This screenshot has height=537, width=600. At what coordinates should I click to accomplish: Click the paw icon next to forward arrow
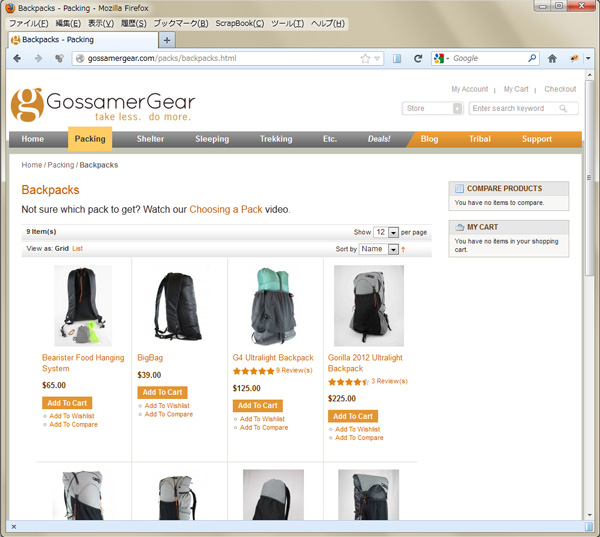point(59,58)
